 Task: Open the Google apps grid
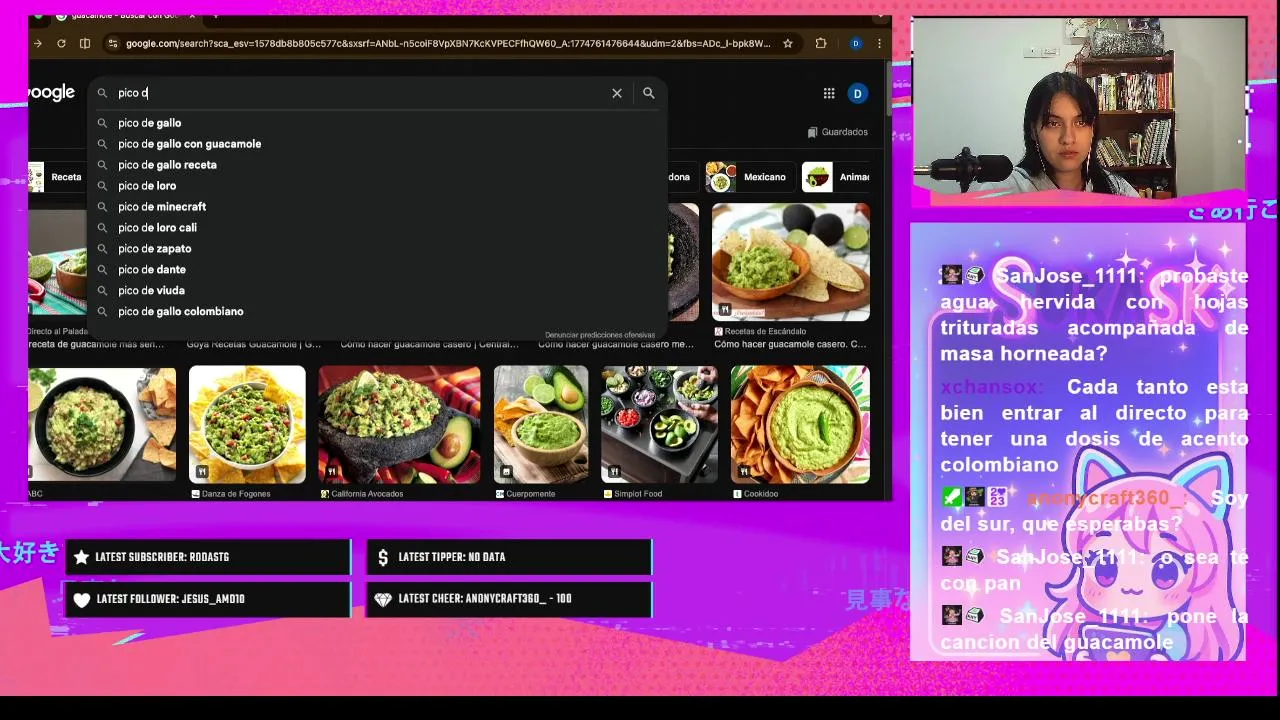coord(829,93)
